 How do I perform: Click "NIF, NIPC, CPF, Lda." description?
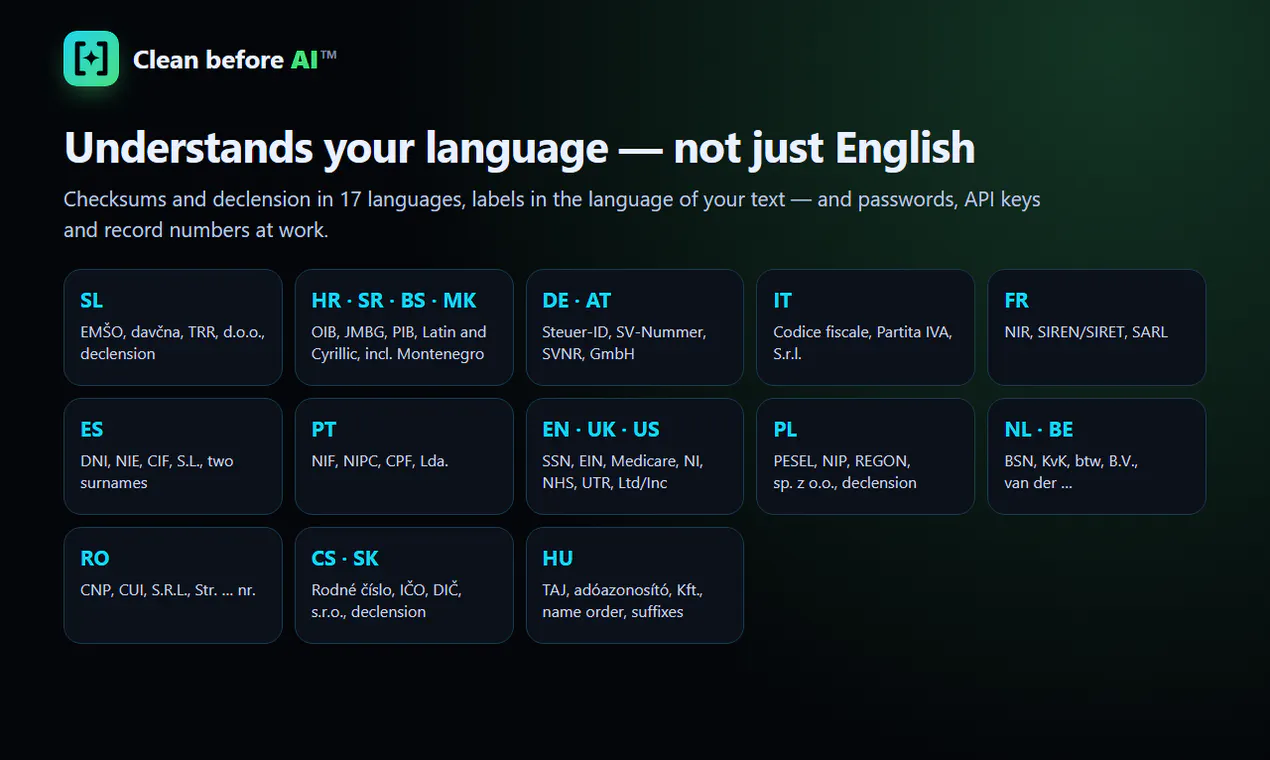(380, 461)
